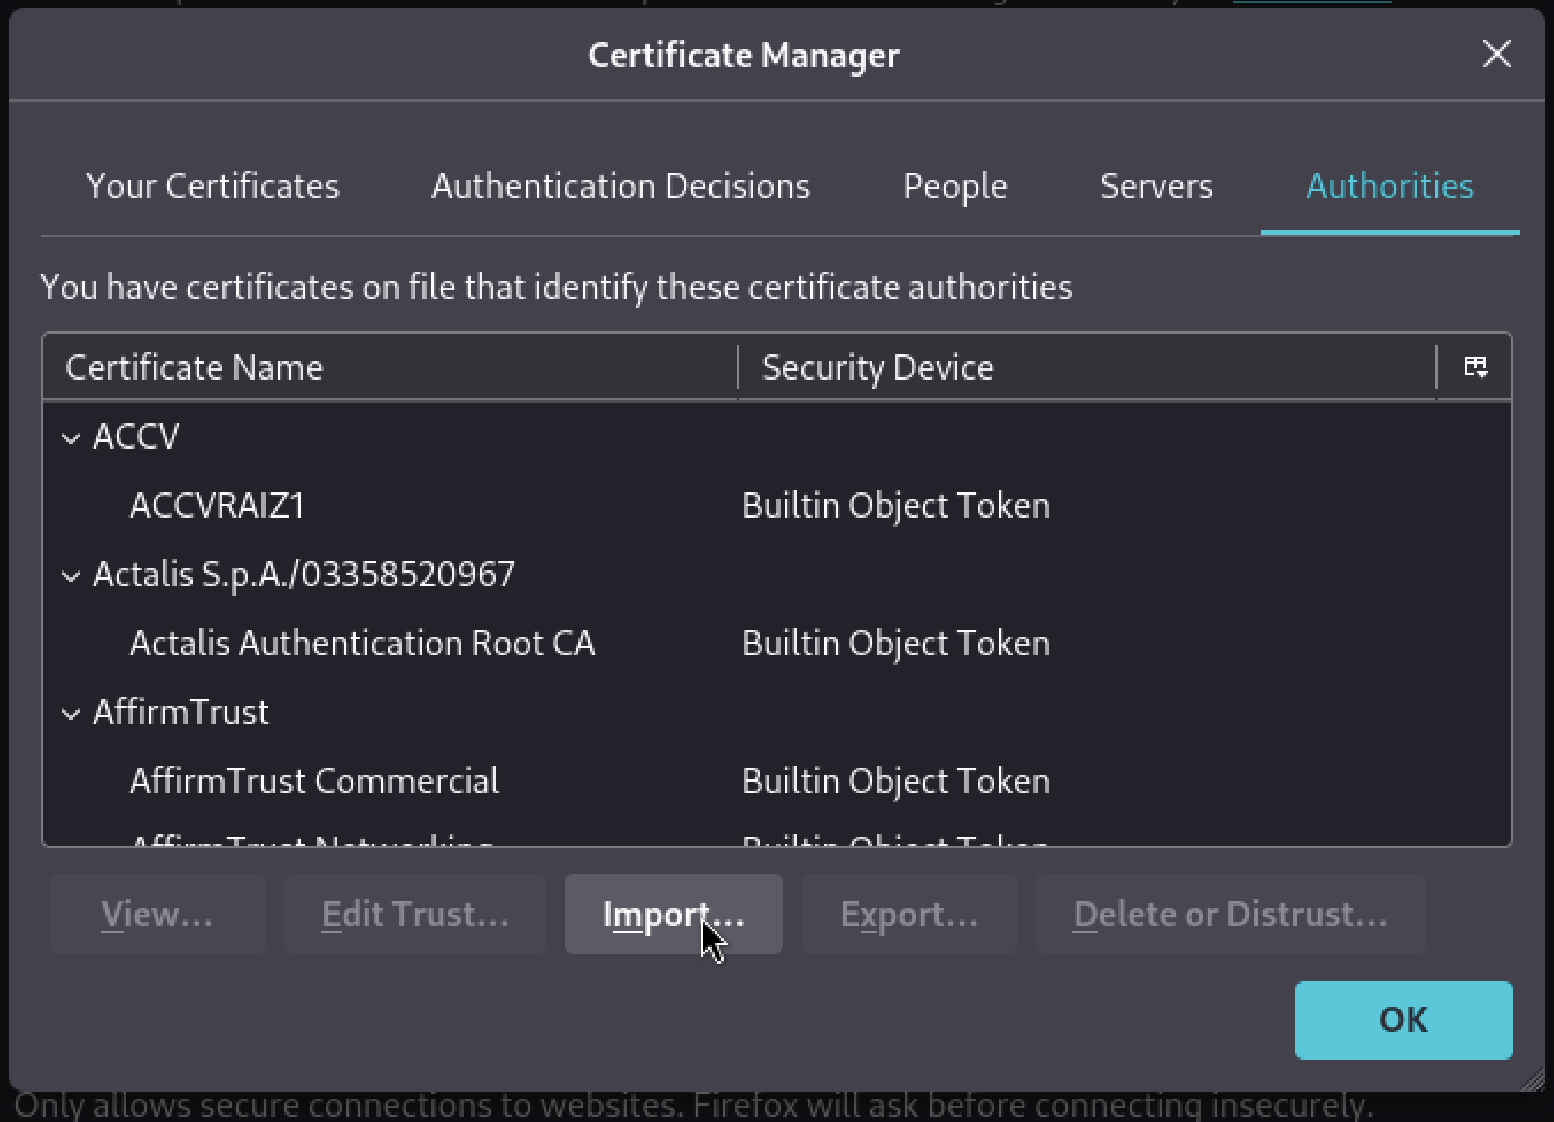Image resolution: width=1554 pixels, height=1122 pixels.
Task: Select the Actalis S.p.A./03358520967 group row
Action: pos(776,575)
